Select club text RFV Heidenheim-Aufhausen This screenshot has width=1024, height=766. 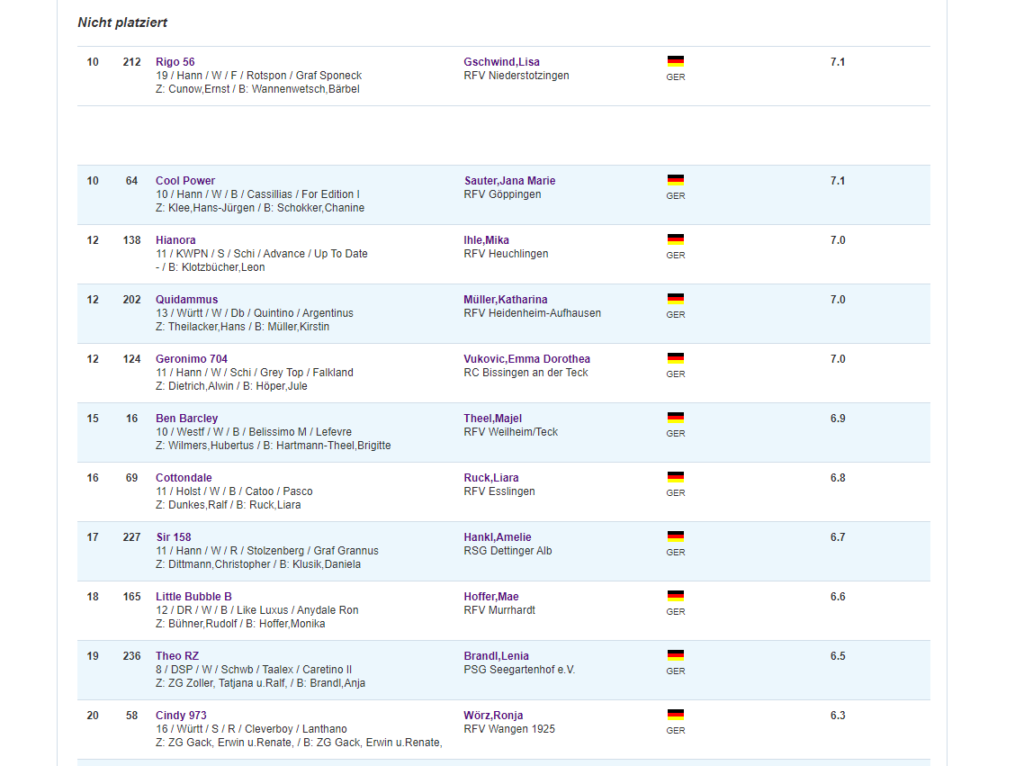click(532, 313)
